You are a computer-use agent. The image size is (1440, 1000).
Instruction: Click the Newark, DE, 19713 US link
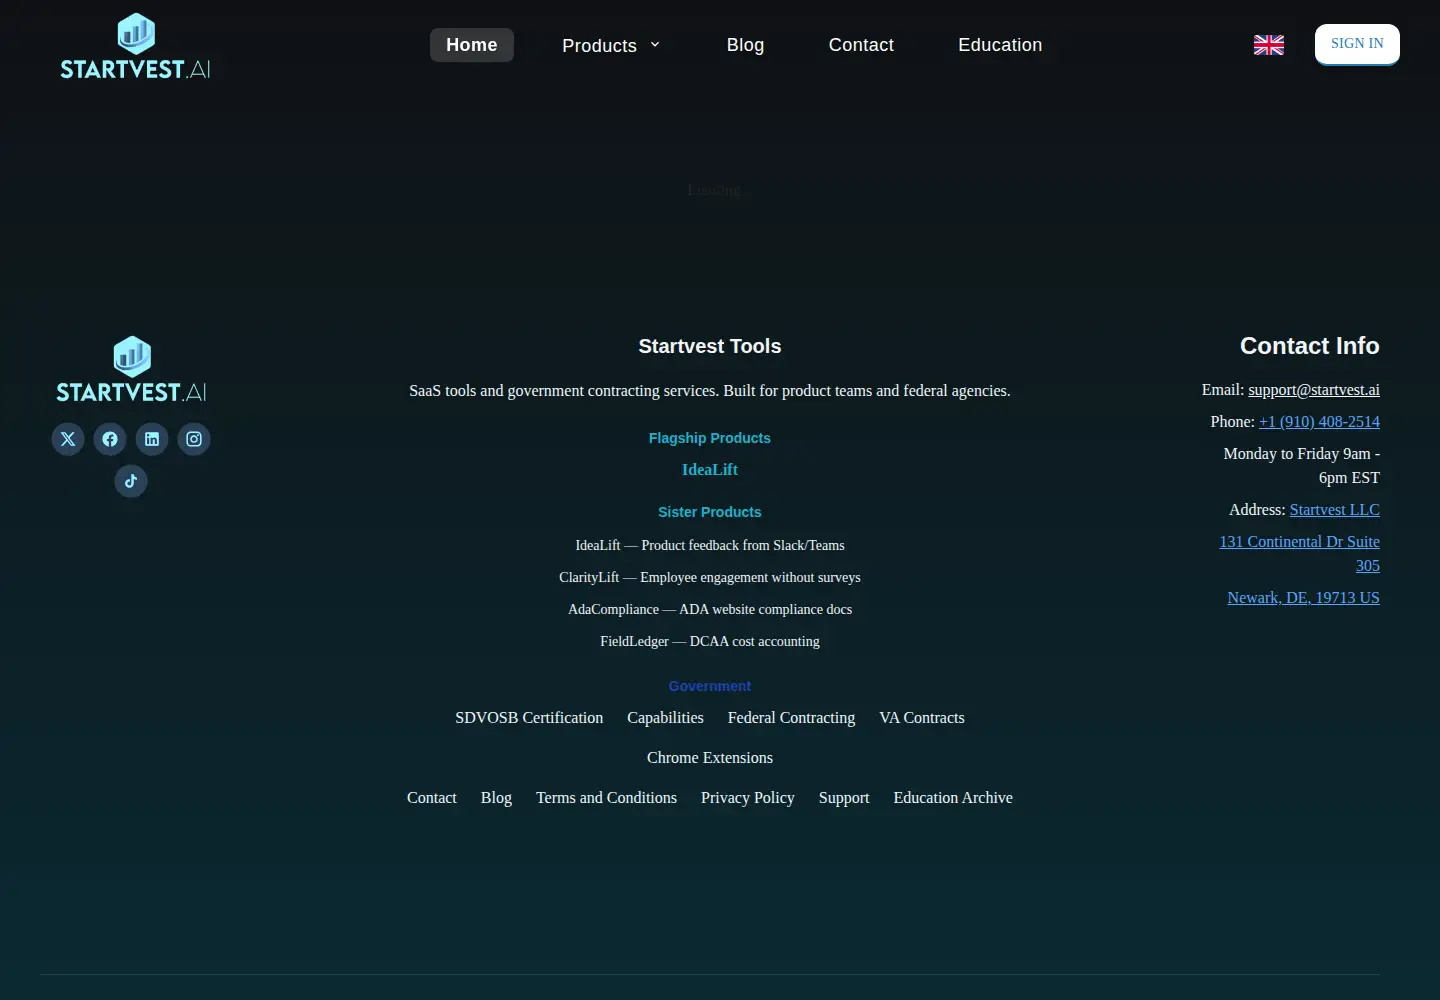(x=1304, y=598)
